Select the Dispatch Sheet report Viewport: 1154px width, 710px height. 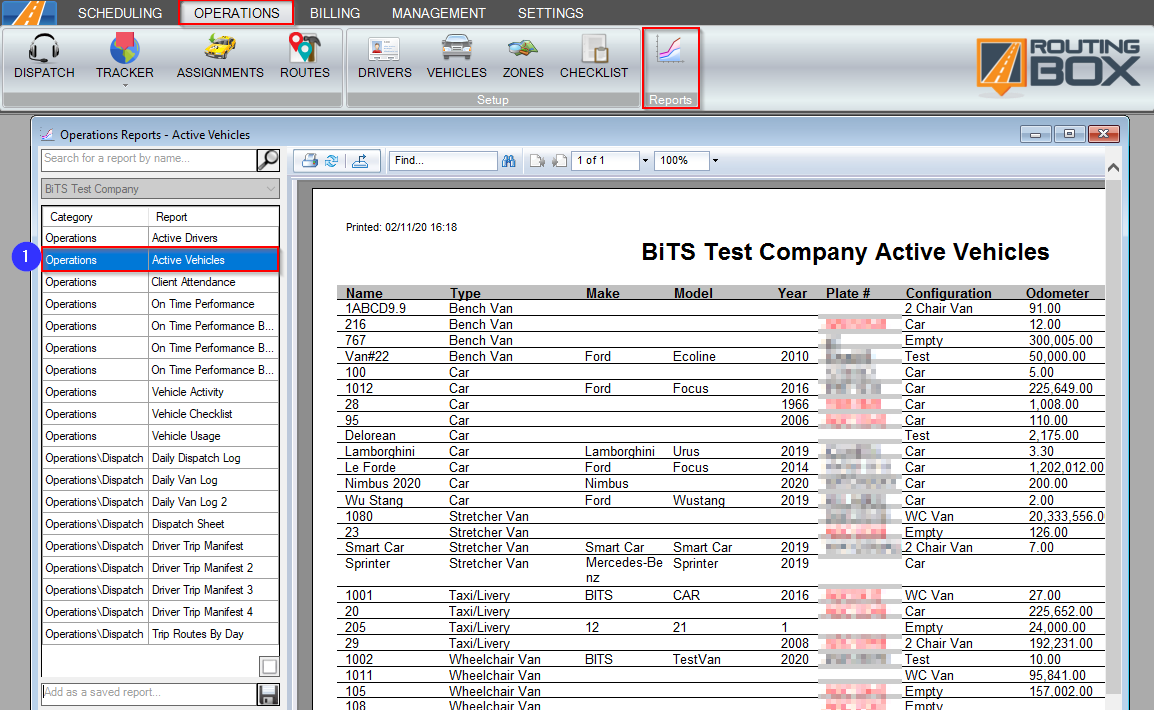pyautogui.click(x=160, y=524)
